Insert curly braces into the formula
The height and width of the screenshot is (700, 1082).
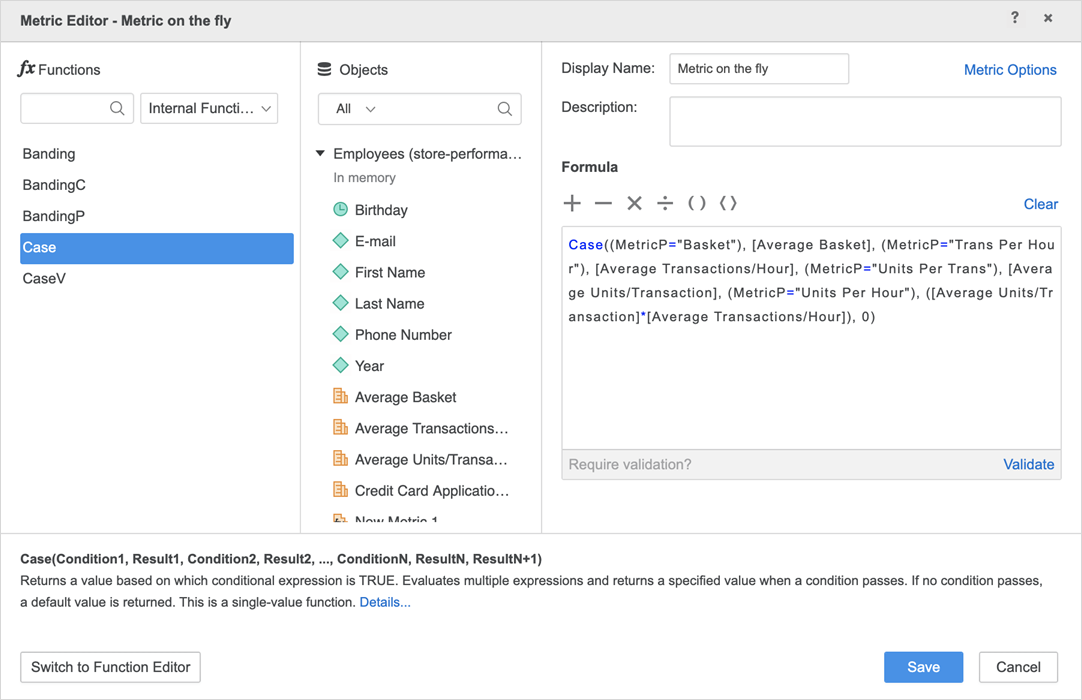point(728,204)
